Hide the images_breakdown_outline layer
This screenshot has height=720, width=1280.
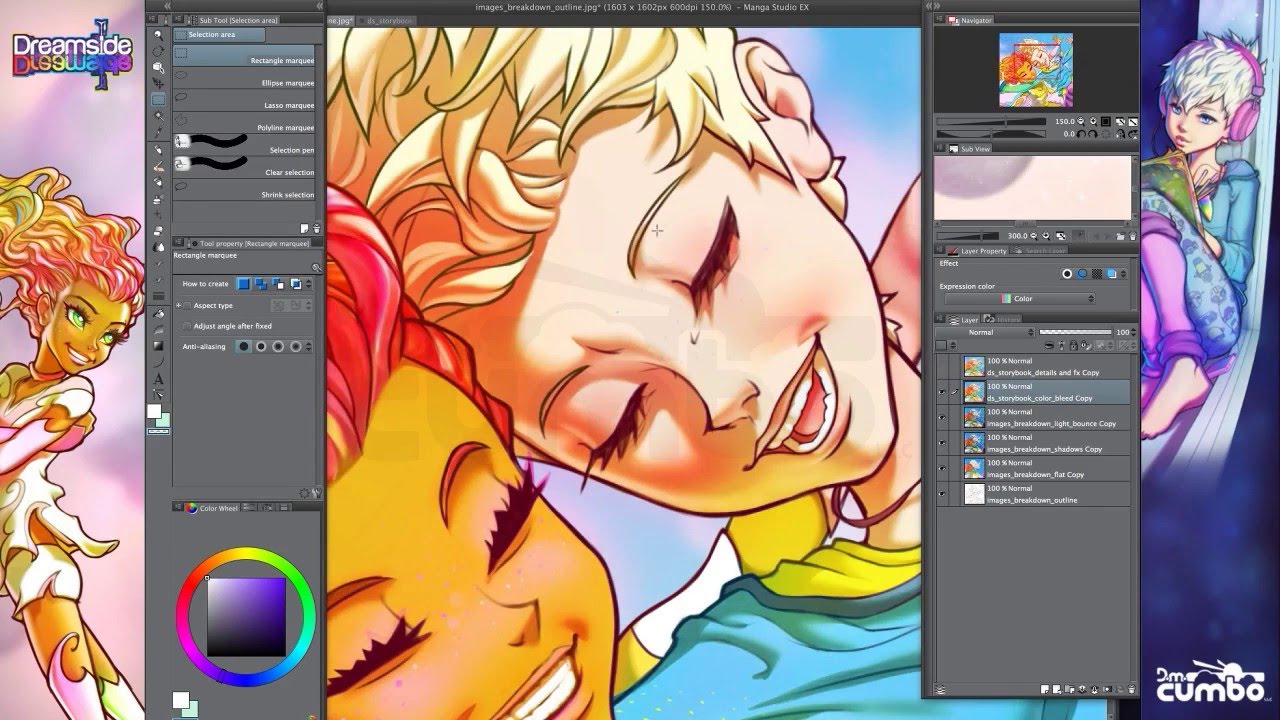(x=941, y=494)
